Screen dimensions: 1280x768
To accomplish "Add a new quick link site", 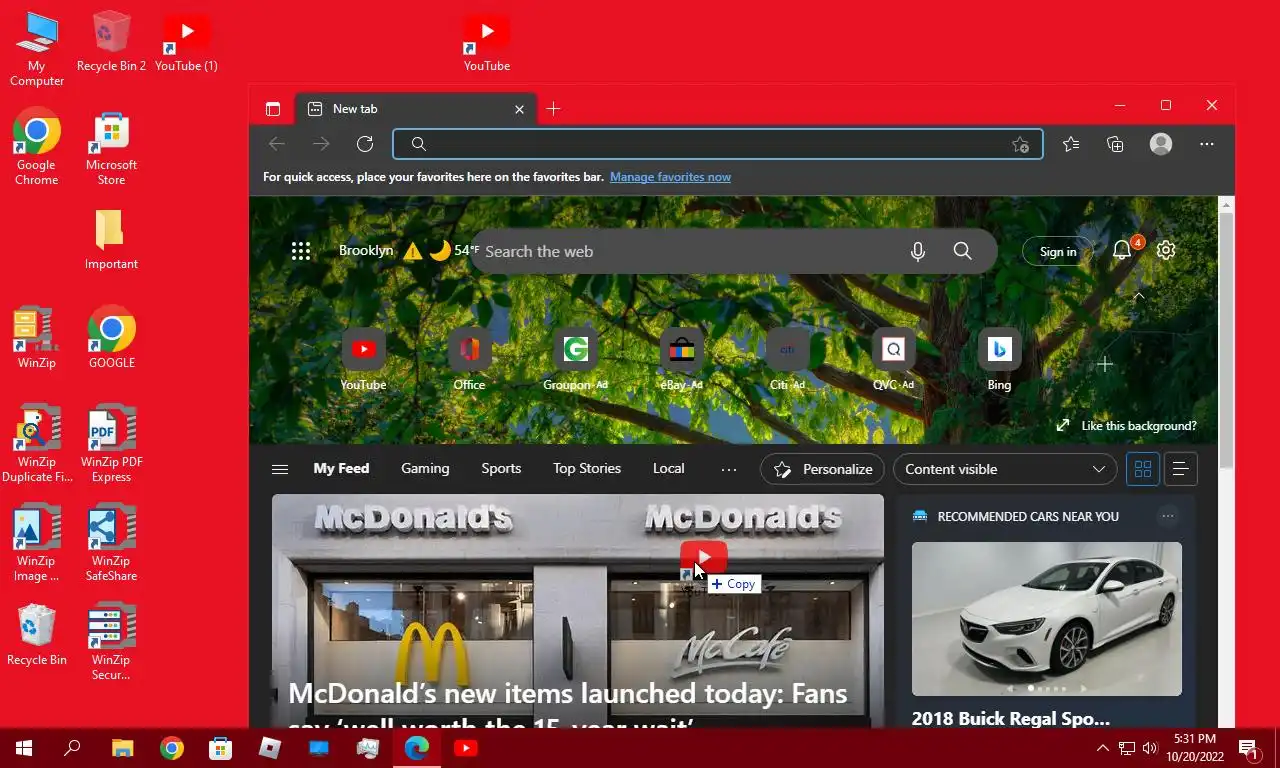I will pos(1105,364).
